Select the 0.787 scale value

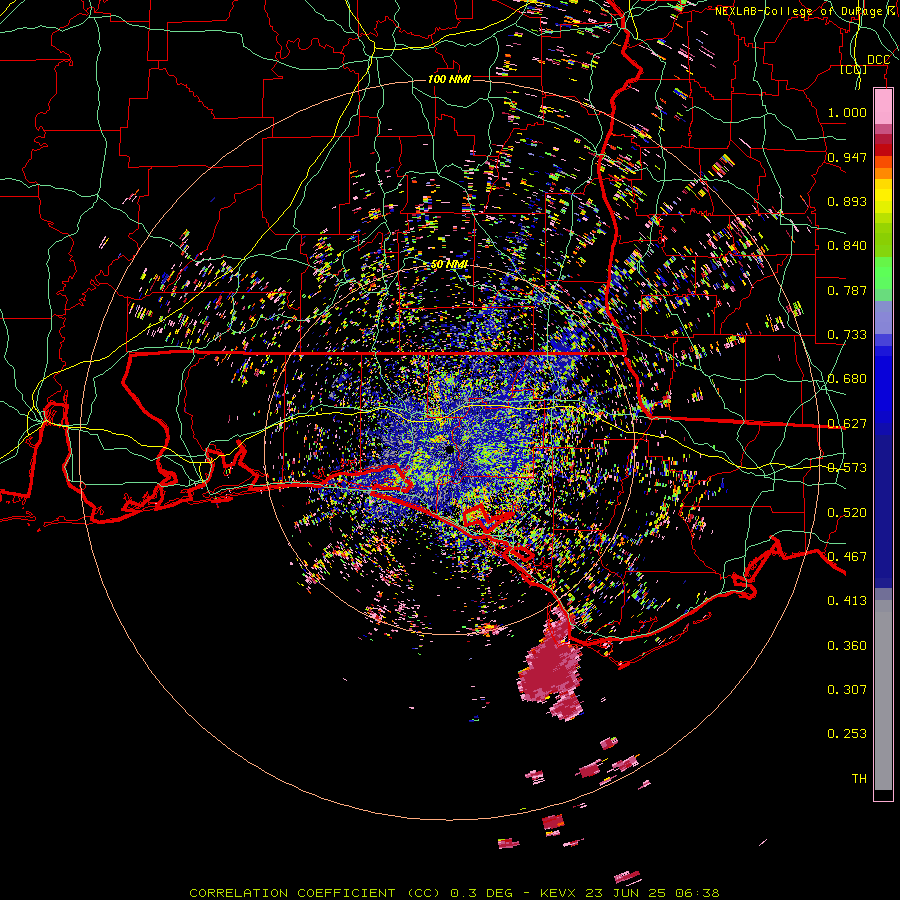(x=847, y=290)
